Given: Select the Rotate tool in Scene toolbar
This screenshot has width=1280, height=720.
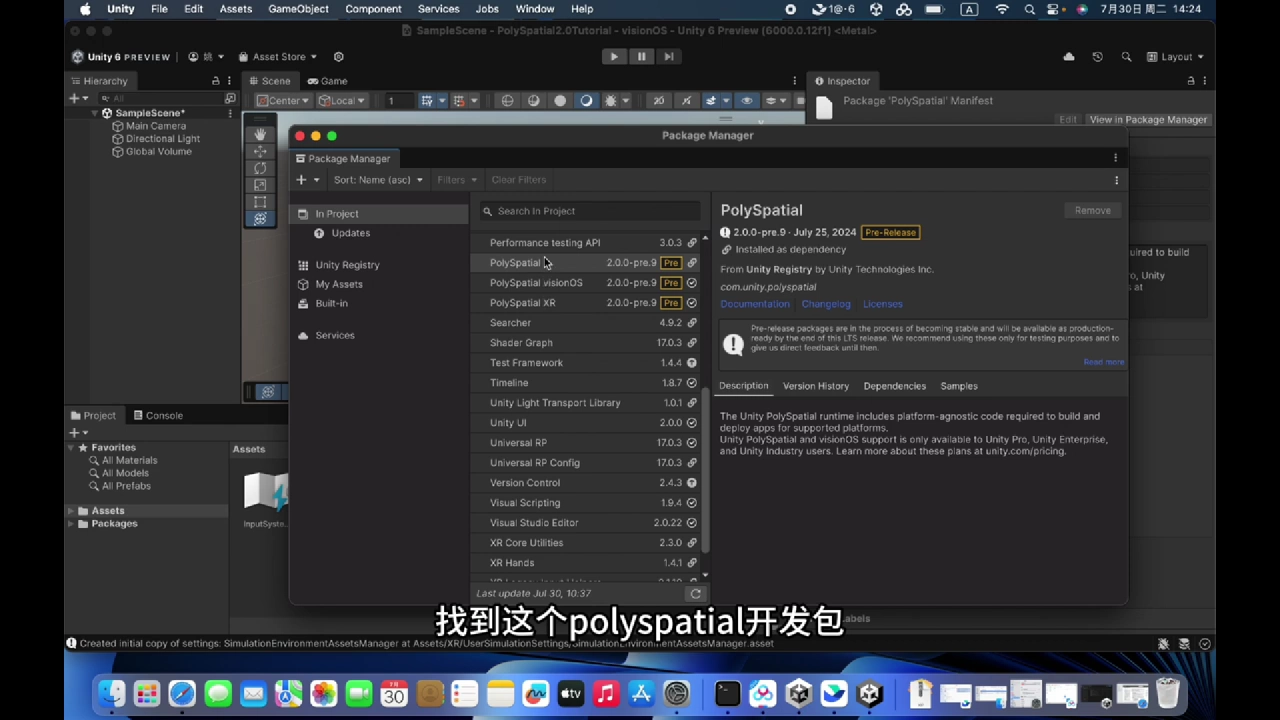Looking at the screenshot, I should click(260, 168).
